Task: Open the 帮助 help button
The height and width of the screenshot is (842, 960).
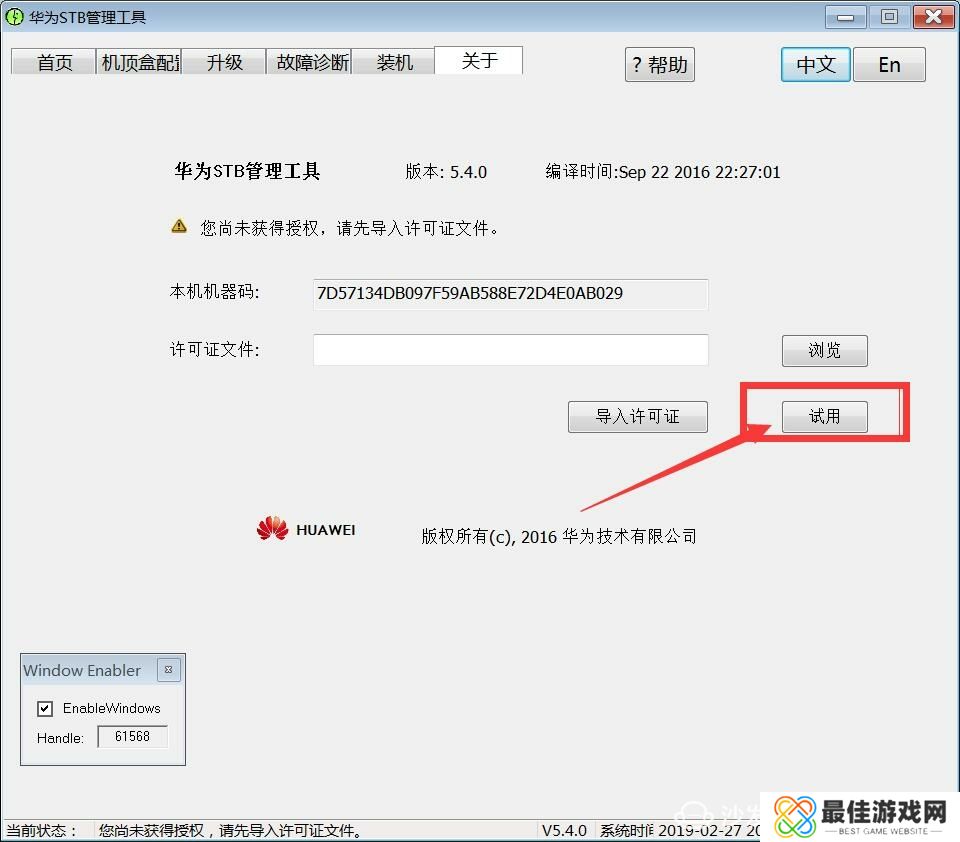Action: point(660,65)
